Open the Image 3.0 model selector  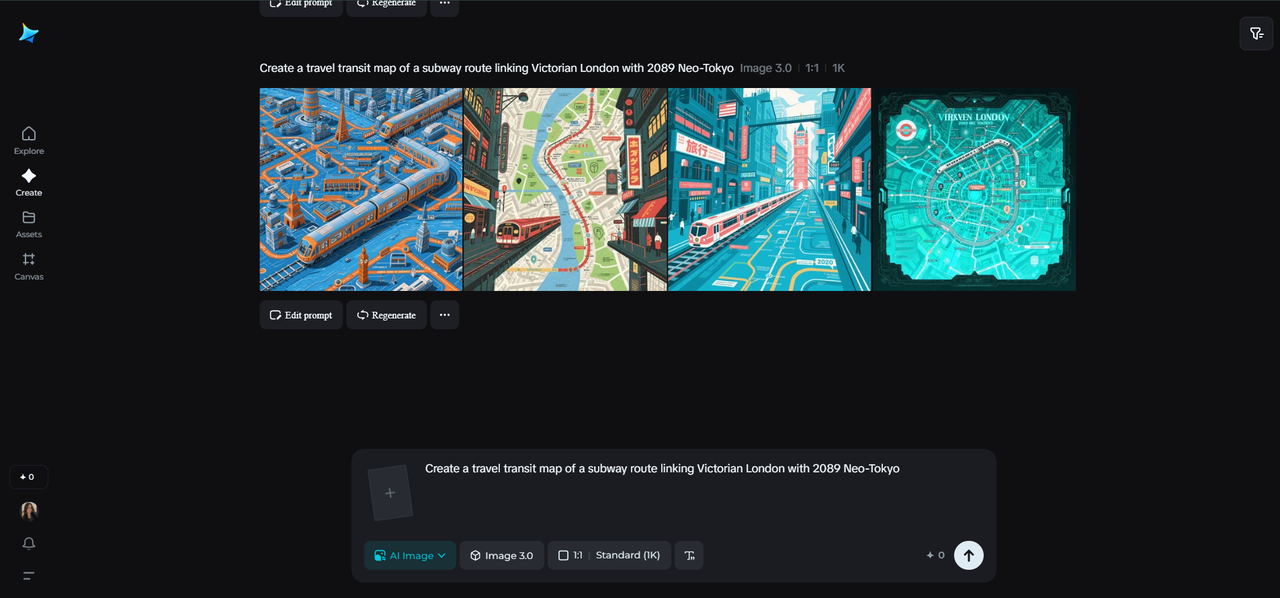[x=501, y=555]
